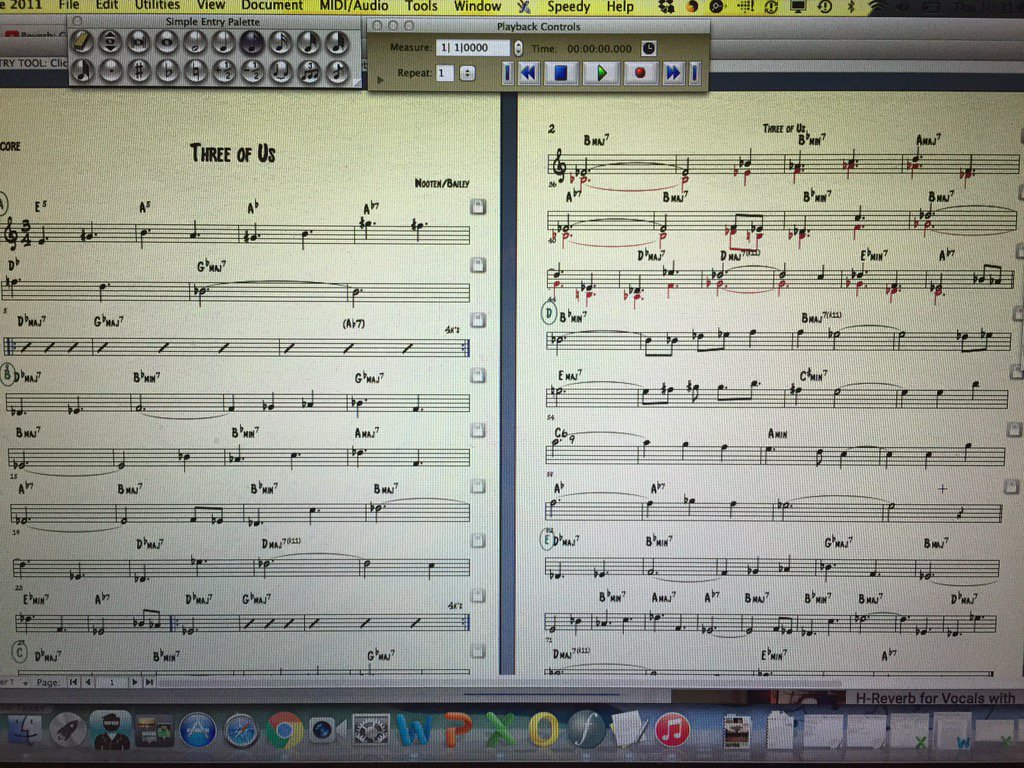
Task: Click the fast forward button
Action: coord(673,72)
